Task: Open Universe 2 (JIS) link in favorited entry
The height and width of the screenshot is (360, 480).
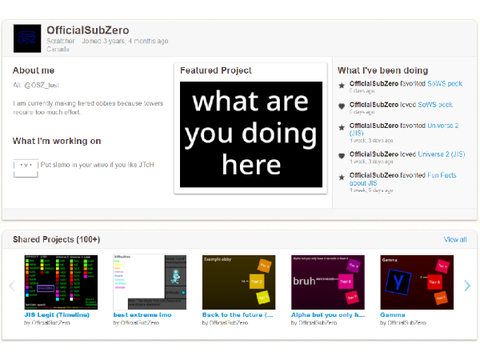Action: 404,129
